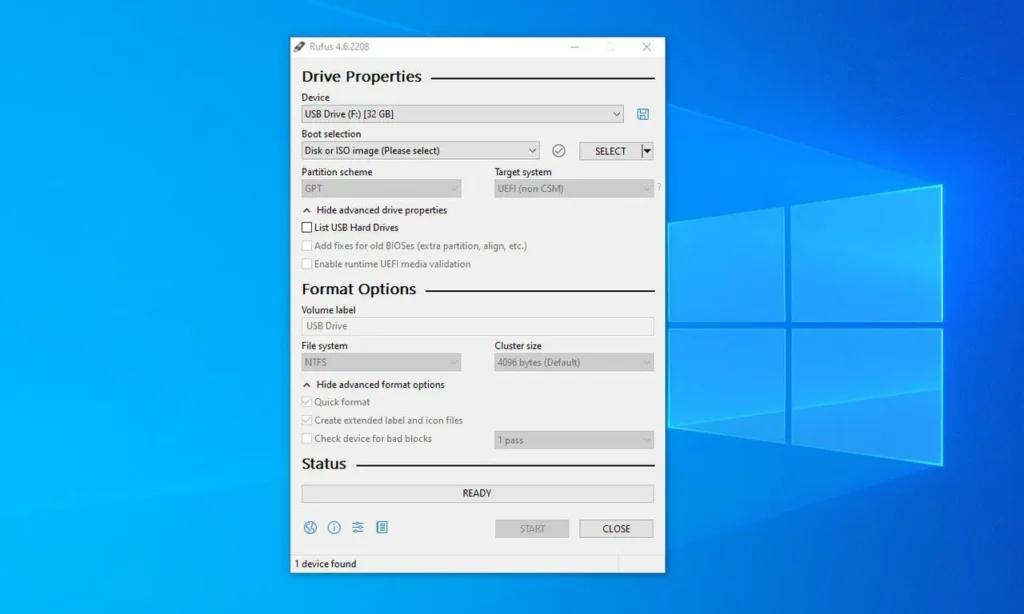1024x614 pixels.
Task: Click the Drive Properties heading
Action: pyautogui.click(x=362, y=76)
